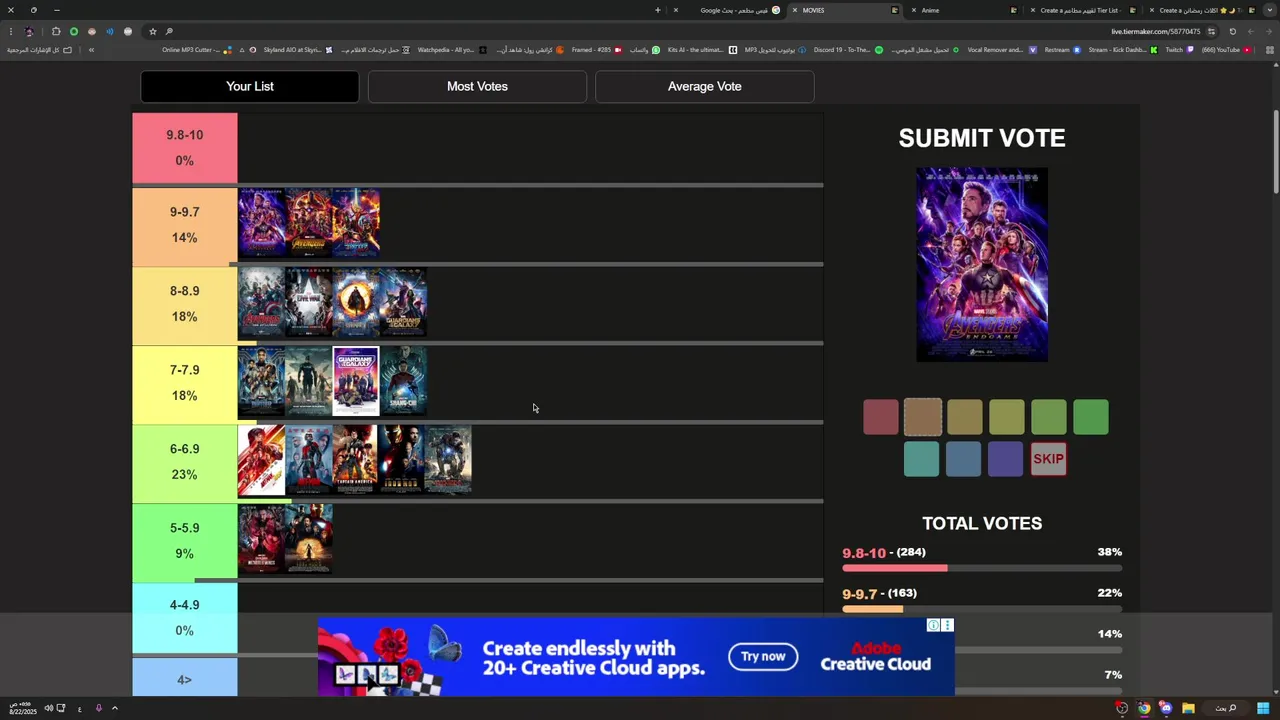
Task: Select the second poster in the 5-5.9 tier
Action: (308, 539)
